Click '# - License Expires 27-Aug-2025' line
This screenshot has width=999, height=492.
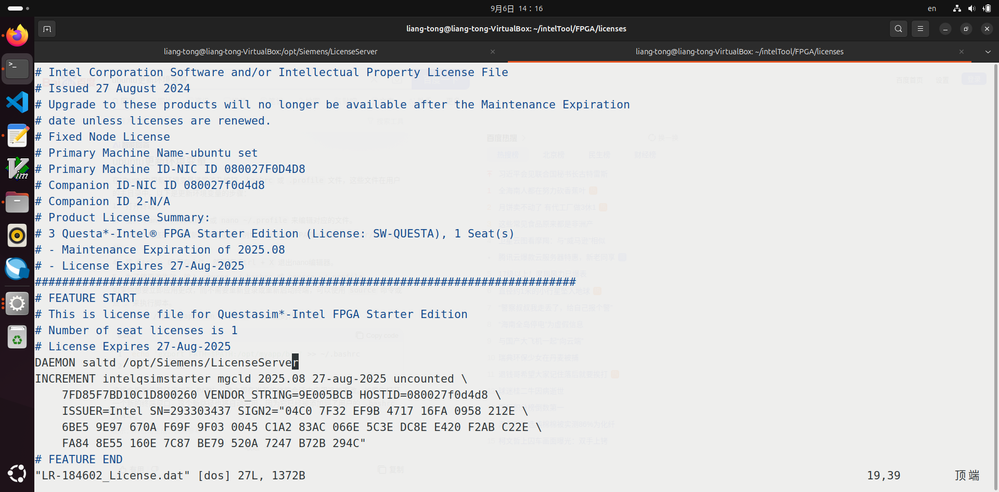pos(139,266)
